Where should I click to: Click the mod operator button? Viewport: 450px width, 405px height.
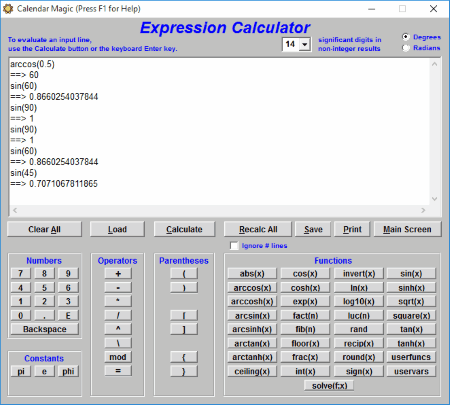tap(118, 357)
